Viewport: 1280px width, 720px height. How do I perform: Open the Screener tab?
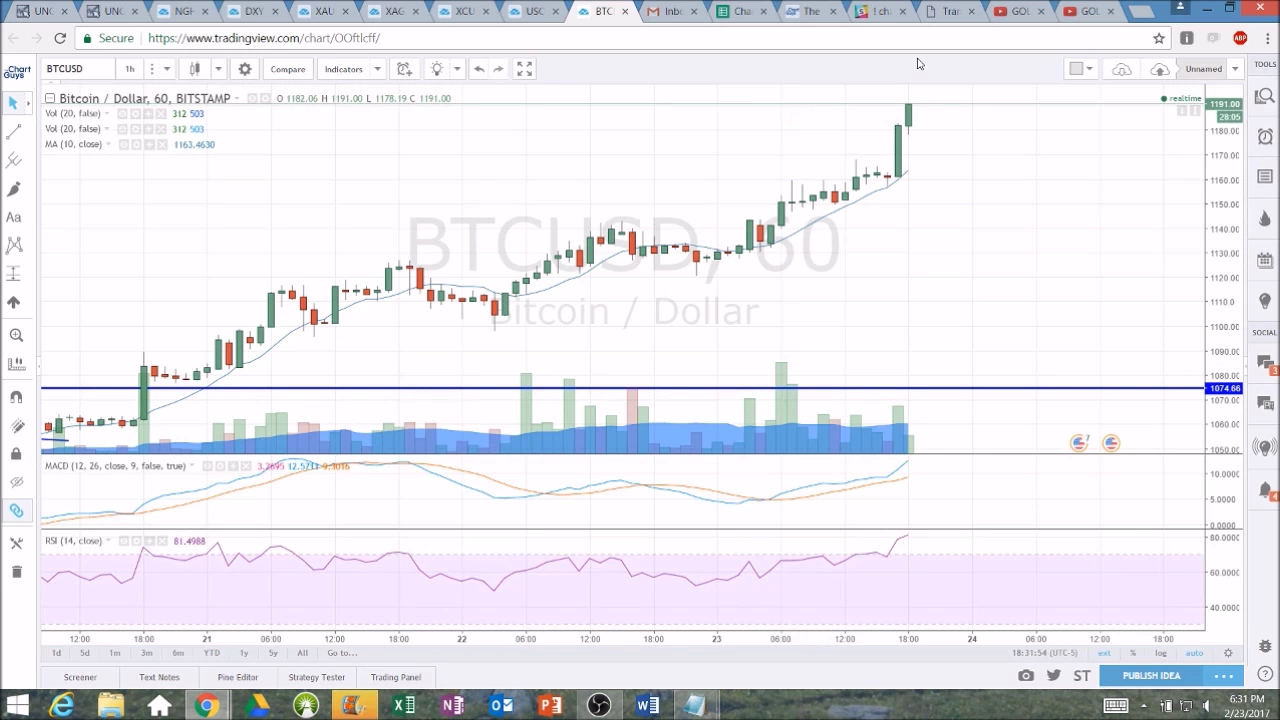[80, 677]
